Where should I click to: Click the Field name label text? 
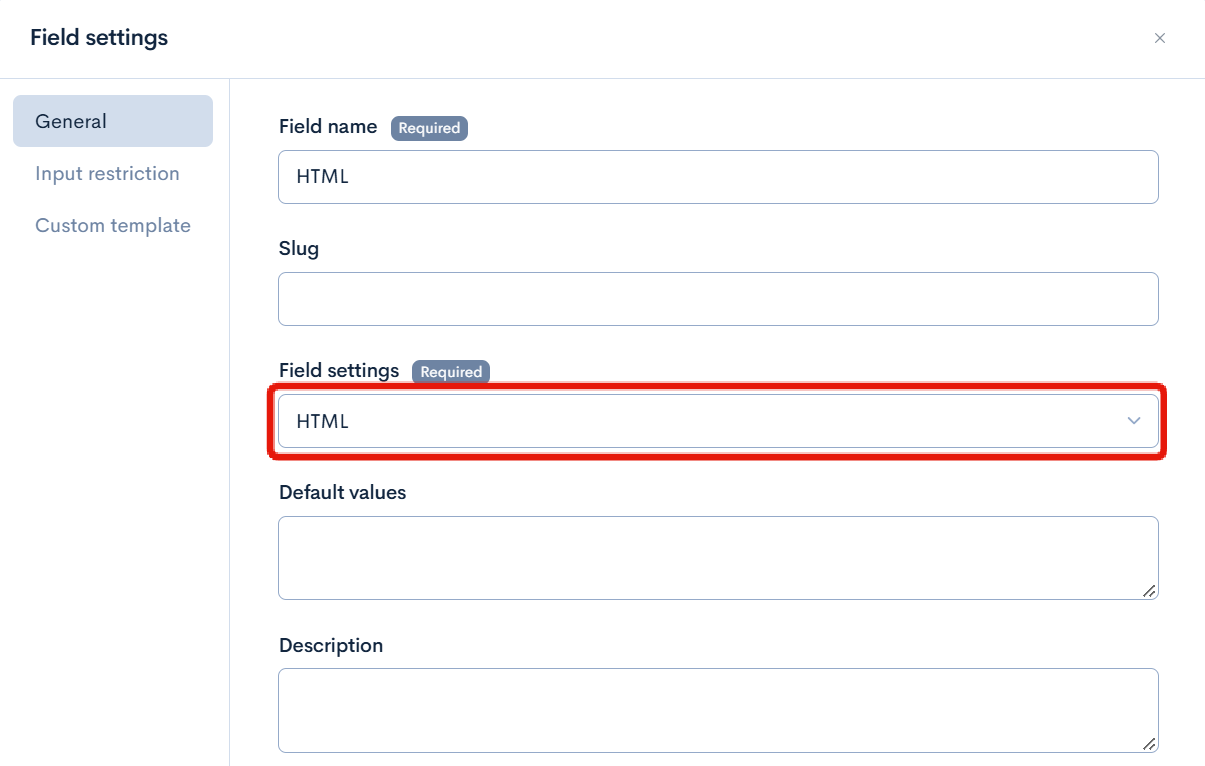click(328, 127)
